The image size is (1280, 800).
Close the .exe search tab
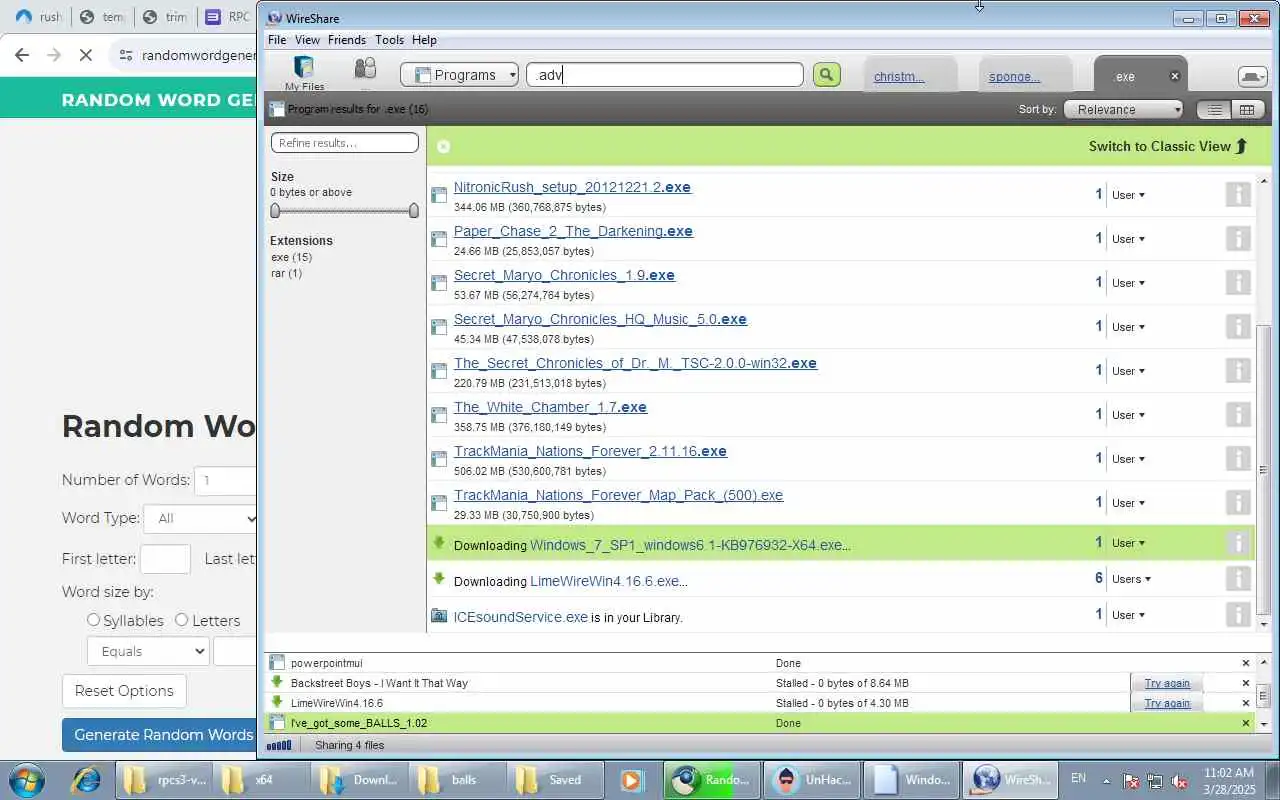pyautogui.click(x=1175, y=76)
